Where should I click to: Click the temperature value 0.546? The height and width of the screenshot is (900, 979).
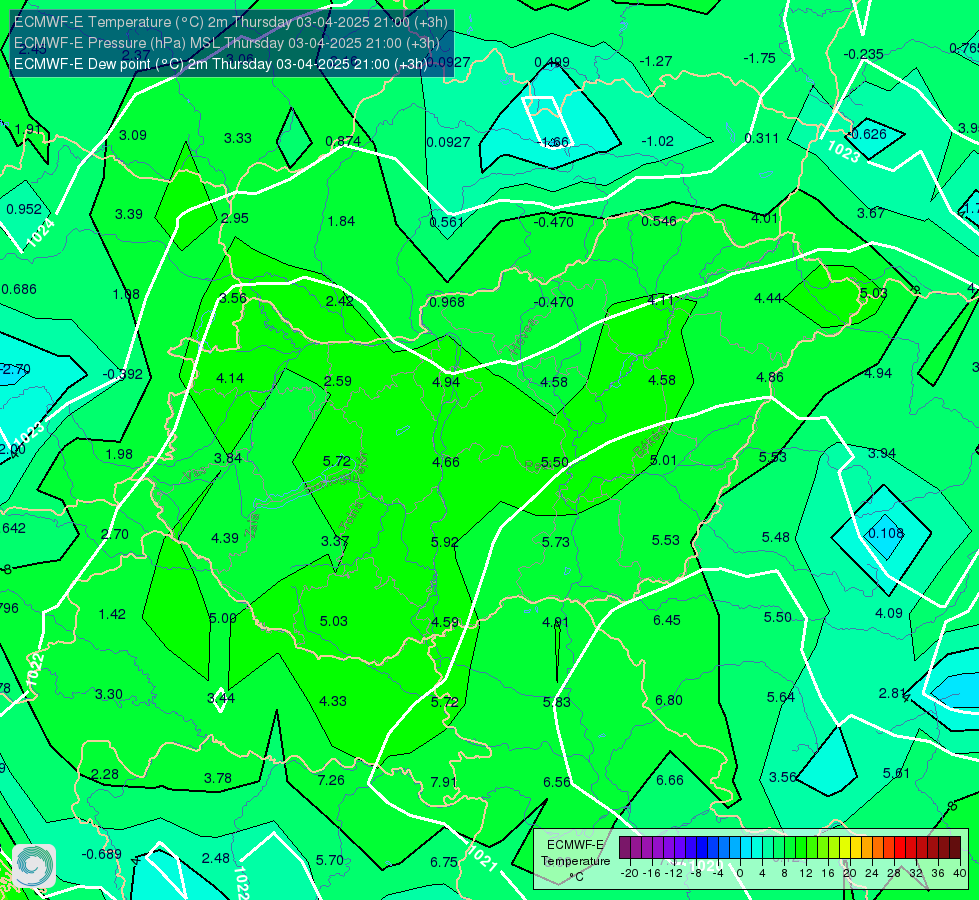[x=659, y=220]
